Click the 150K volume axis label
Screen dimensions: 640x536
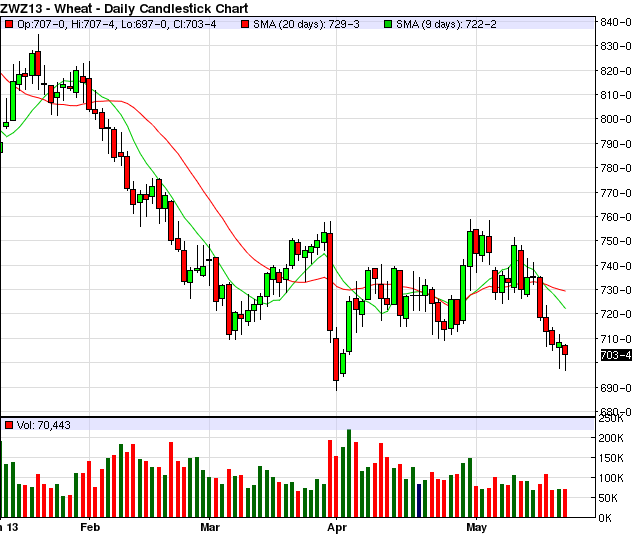pos(611,458)
